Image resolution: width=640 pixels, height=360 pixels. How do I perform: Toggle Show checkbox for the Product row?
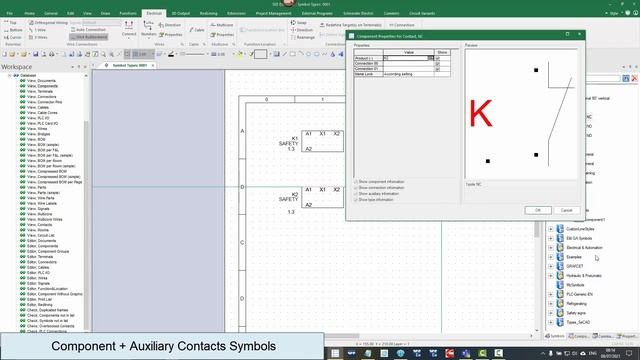(x=438, y=58)
